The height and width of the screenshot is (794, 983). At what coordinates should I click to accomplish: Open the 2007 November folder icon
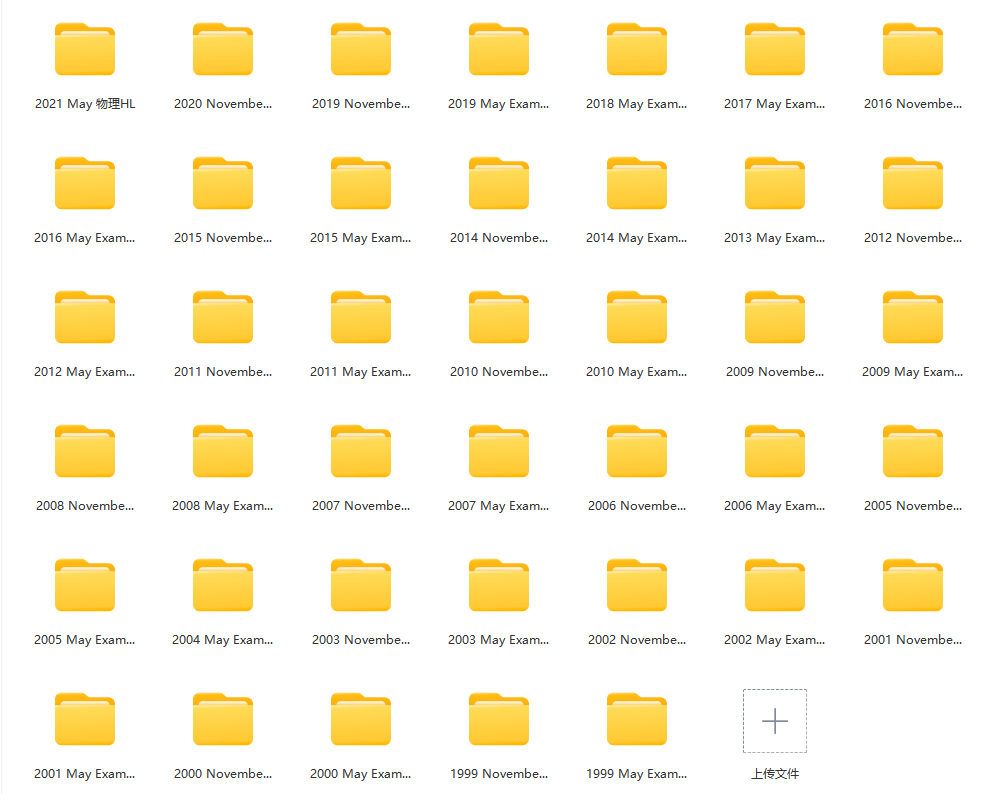click(360, 451)
